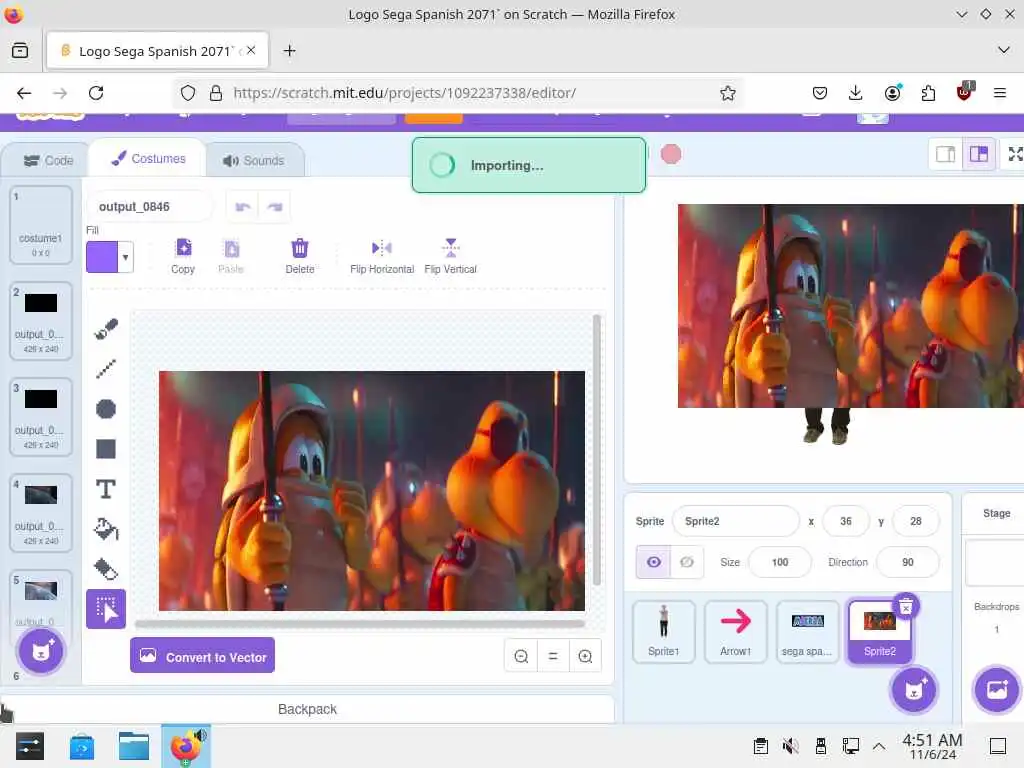The height and width of the screenshot is (768, 1024).
Task: Select the Rectangle tool
Action: pyautogui.click(x=106, y=449)
